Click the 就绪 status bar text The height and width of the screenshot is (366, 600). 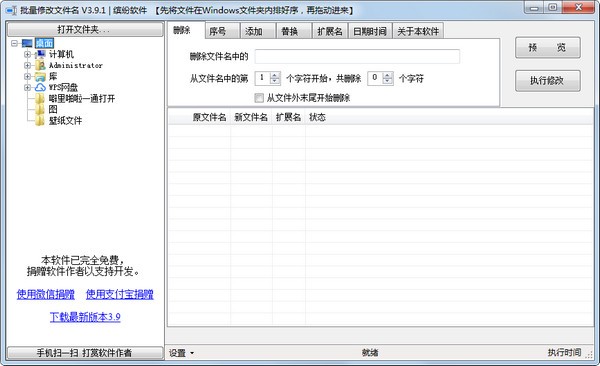(x=370, y=353)
